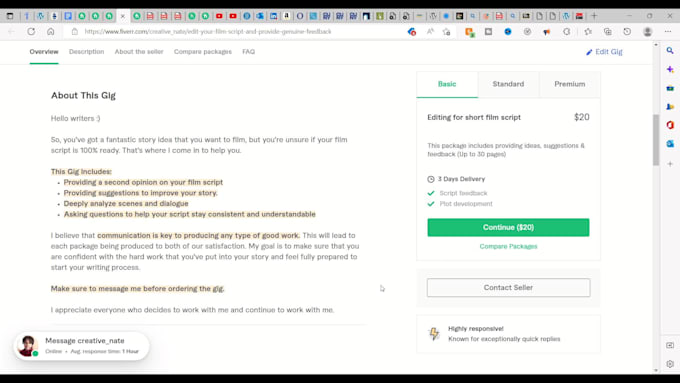This screenshot has height=383, width=680.
Task: Open the browser Collections panel
Action: (x=608, y=32)
